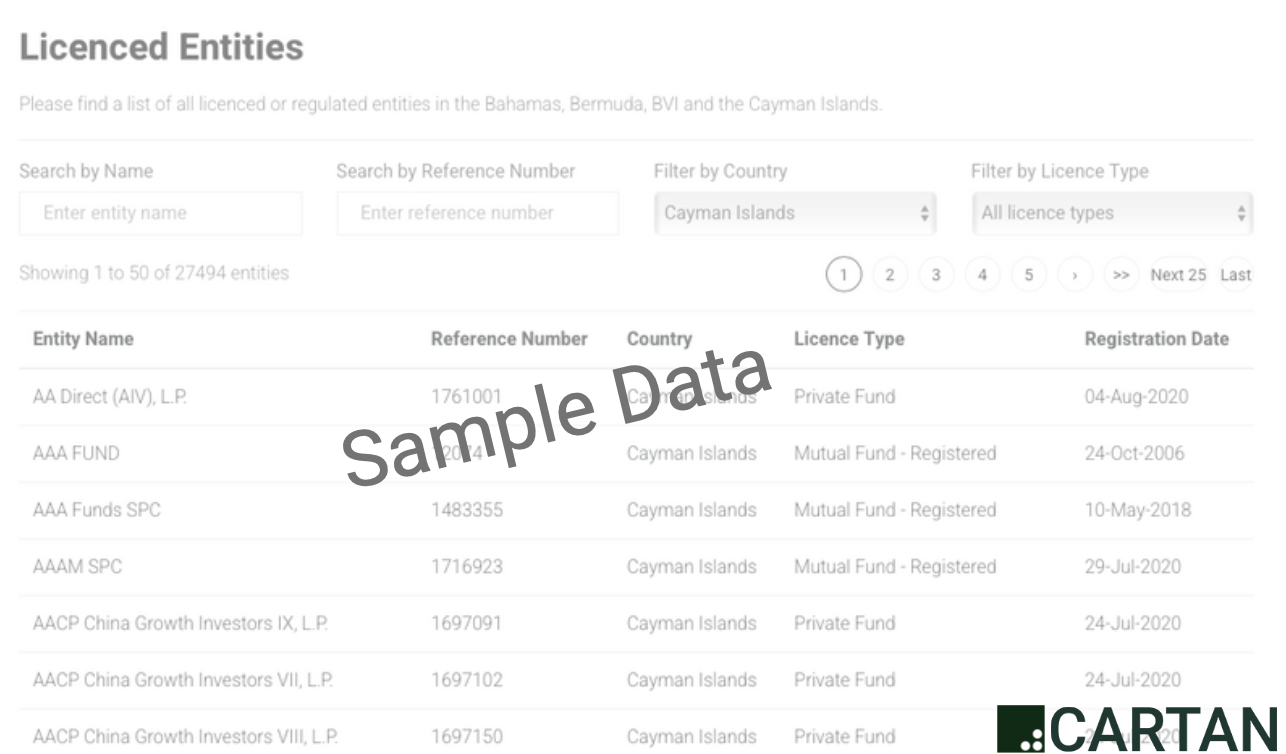This screenshot has width=1286, height=754.
Task: Switch to page 5
Action: 1028,275
